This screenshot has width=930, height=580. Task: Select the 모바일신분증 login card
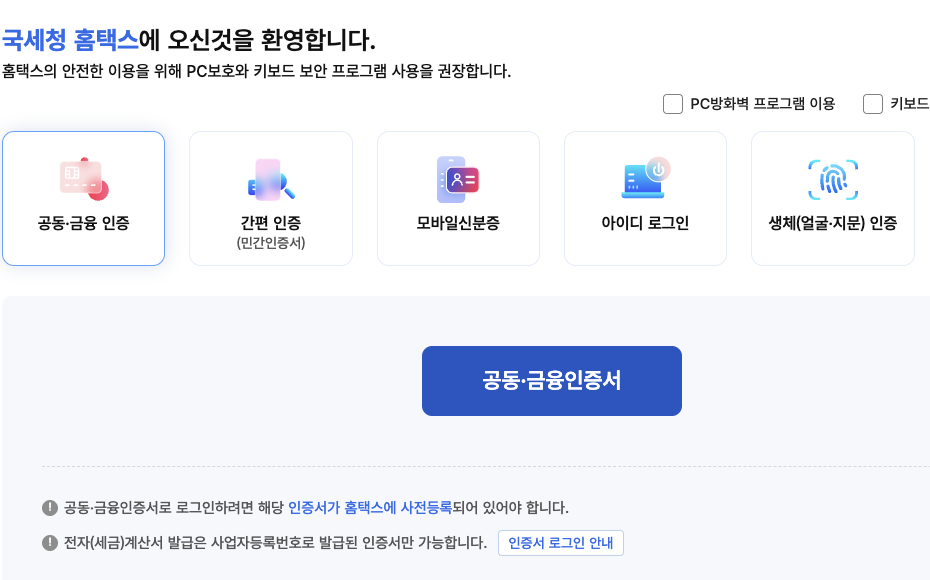[458, 198]
